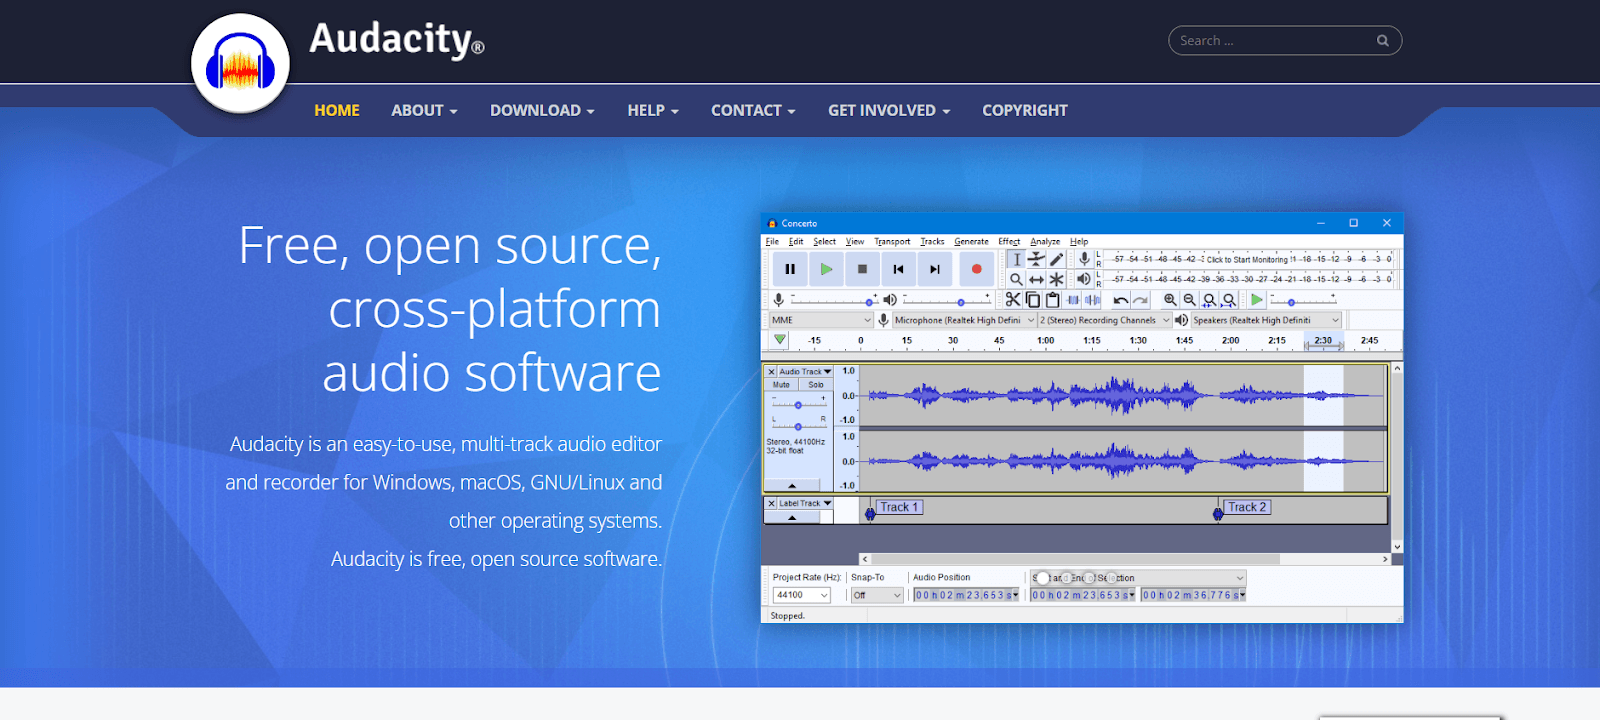
Task: Open the Transport menu
Action: (892, 241)
